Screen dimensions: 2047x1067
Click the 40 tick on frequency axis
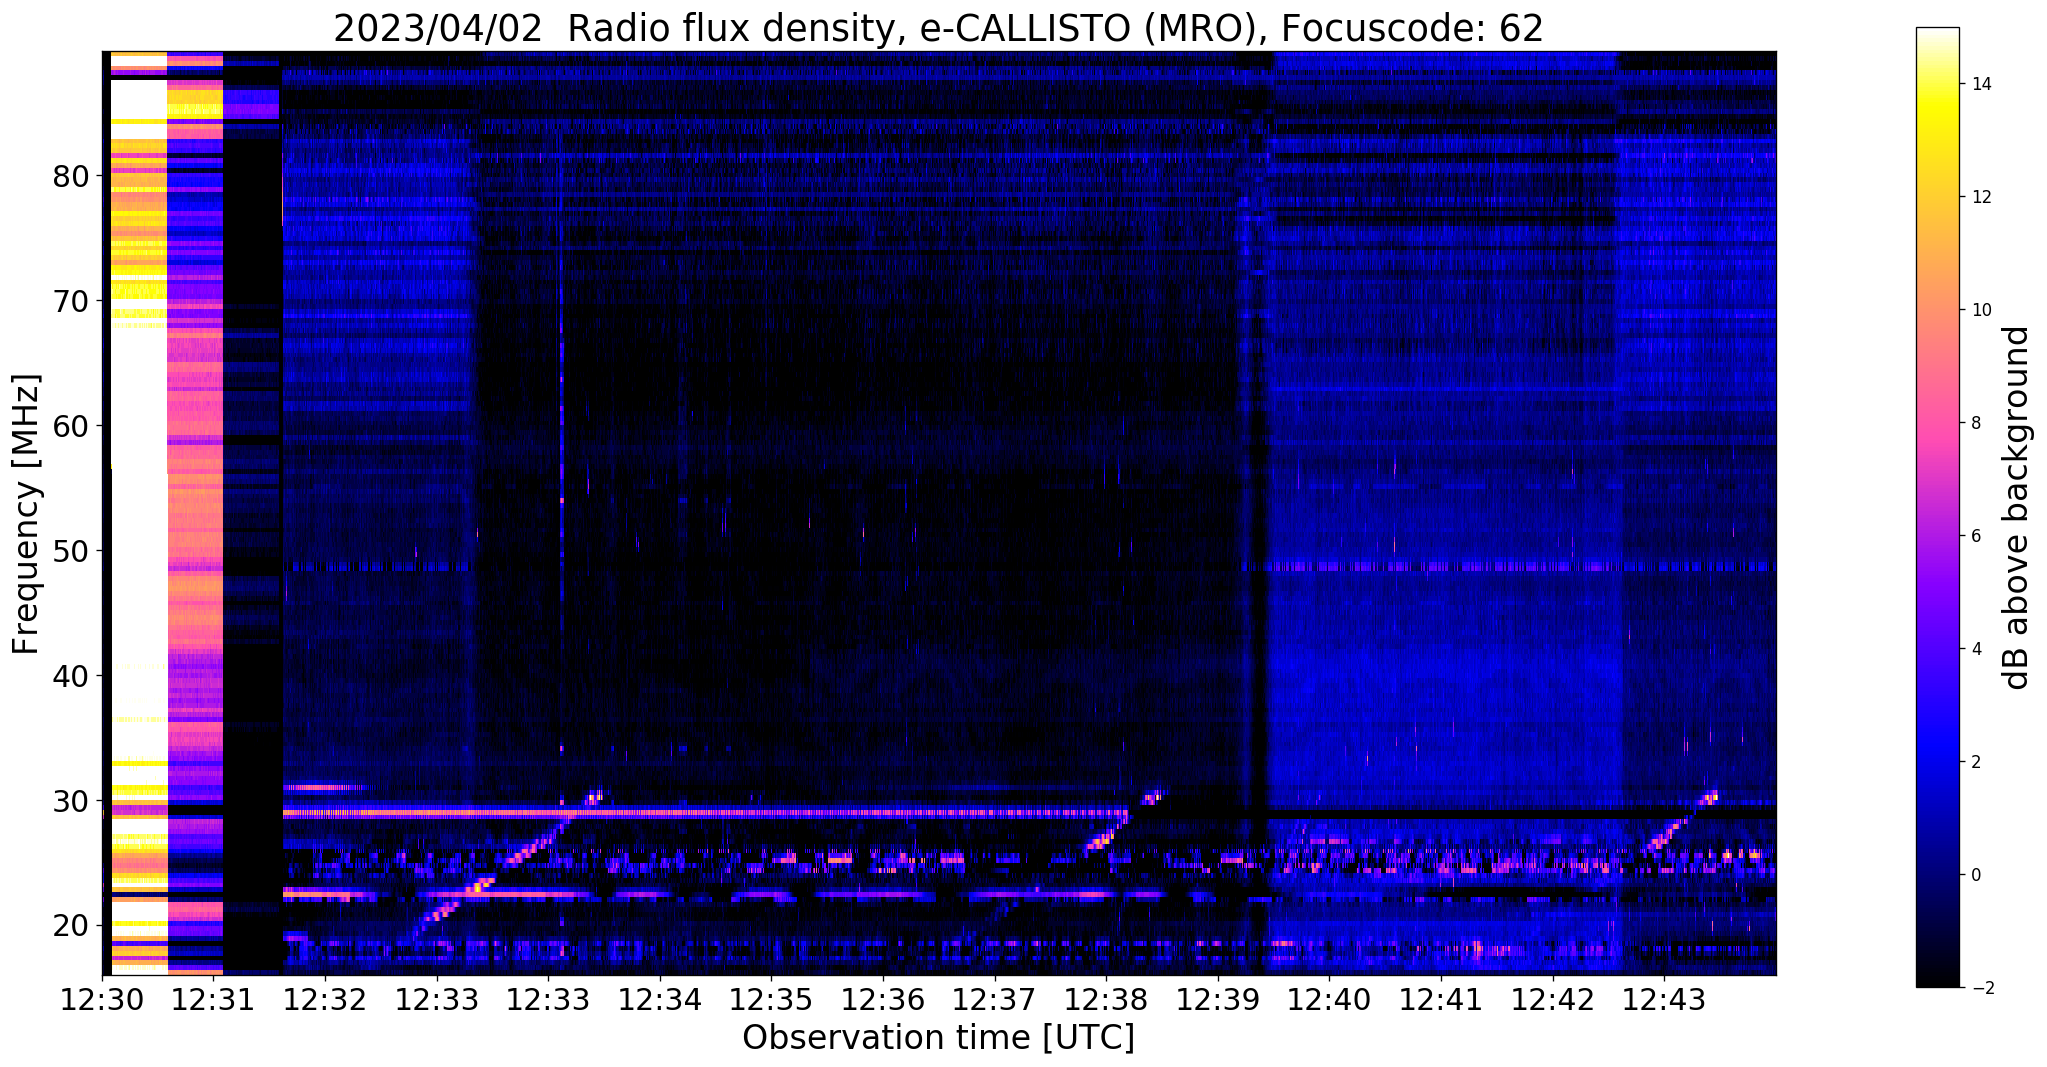point(72,676)
